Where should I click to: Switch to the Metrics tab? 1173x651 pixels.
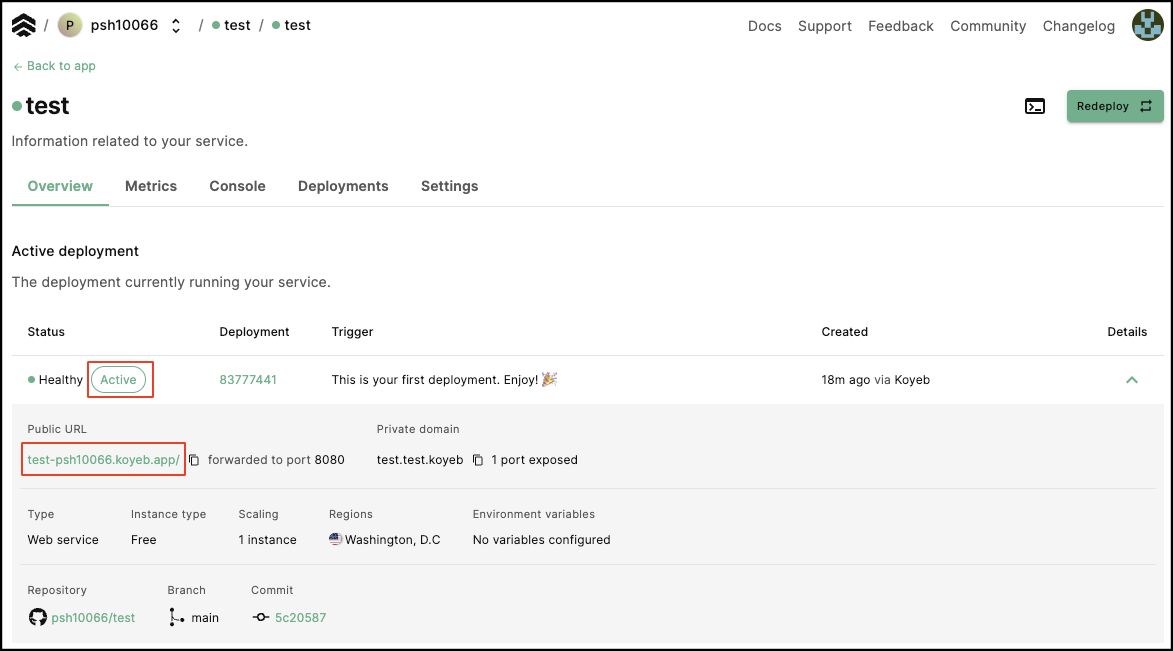pos(151,186)
